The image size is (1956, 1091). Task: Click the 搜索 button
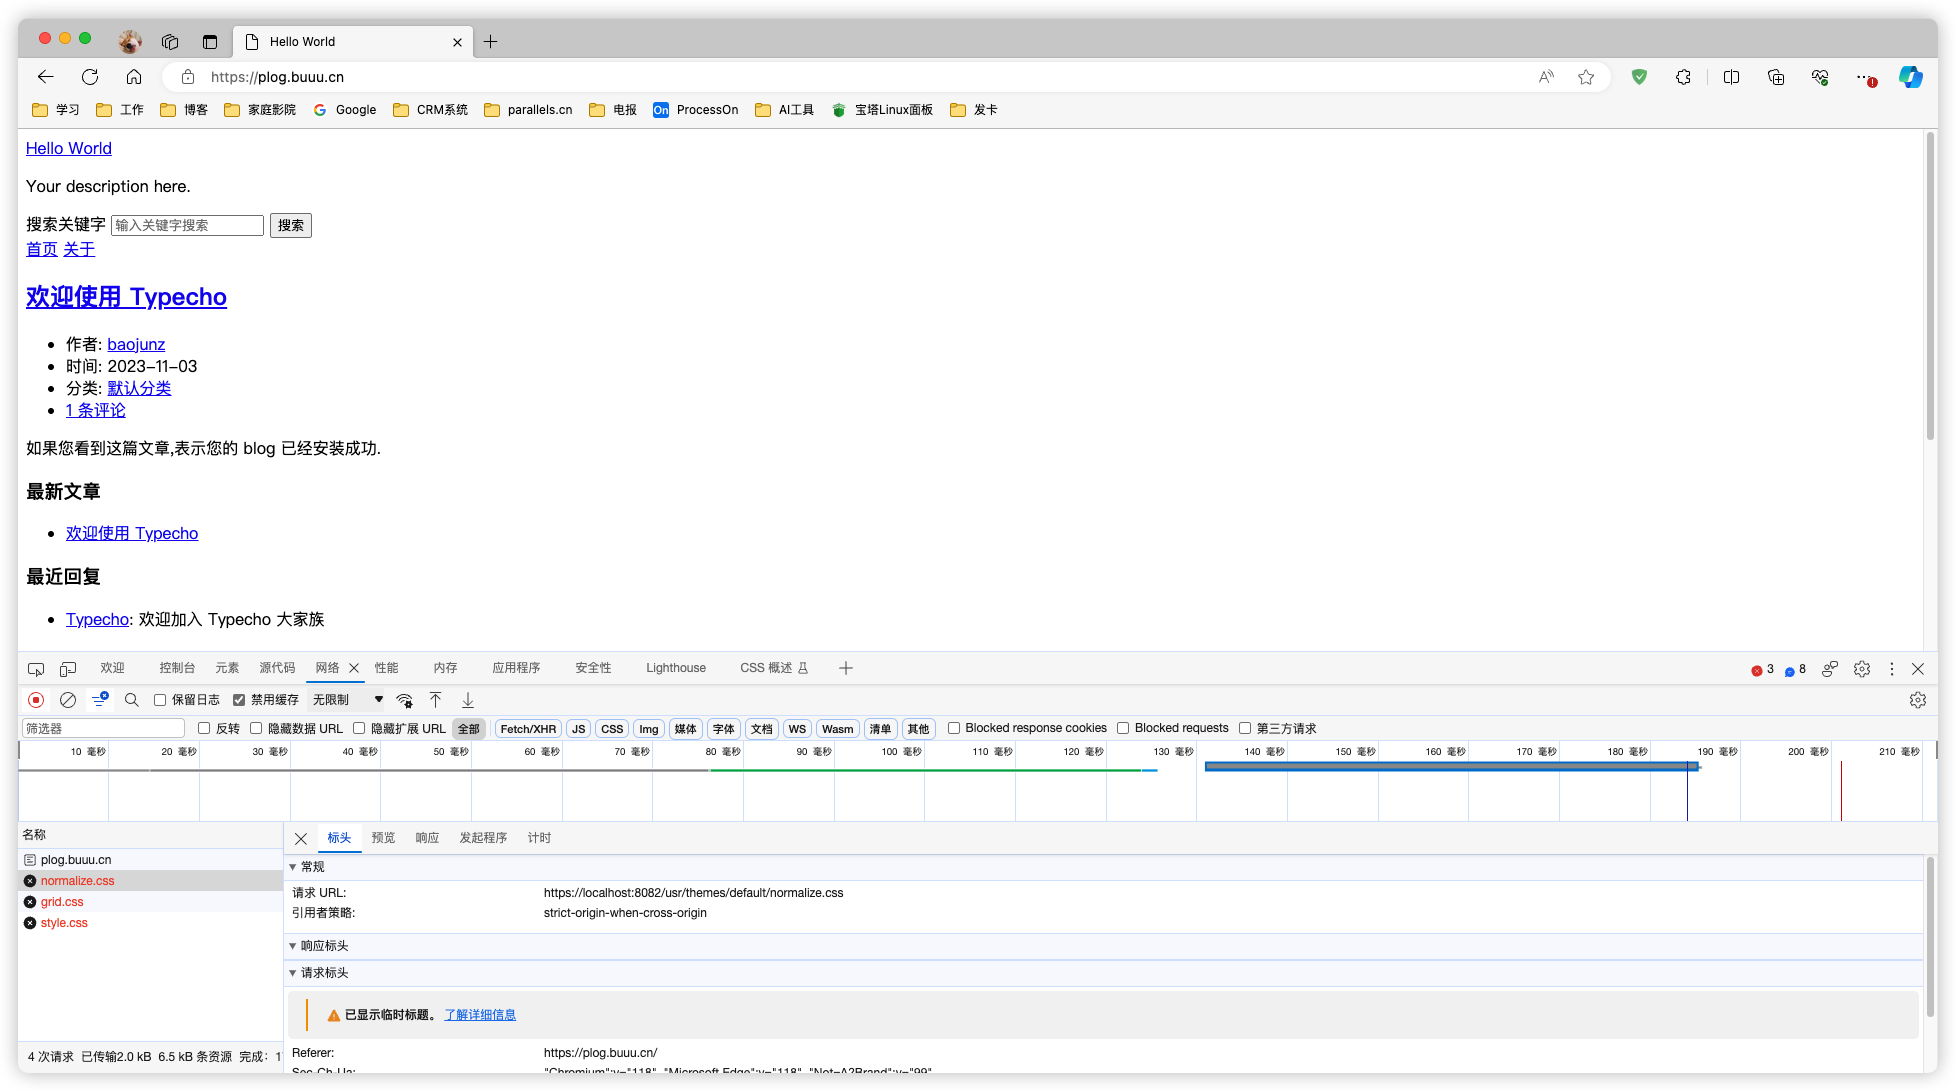point(291,225)
